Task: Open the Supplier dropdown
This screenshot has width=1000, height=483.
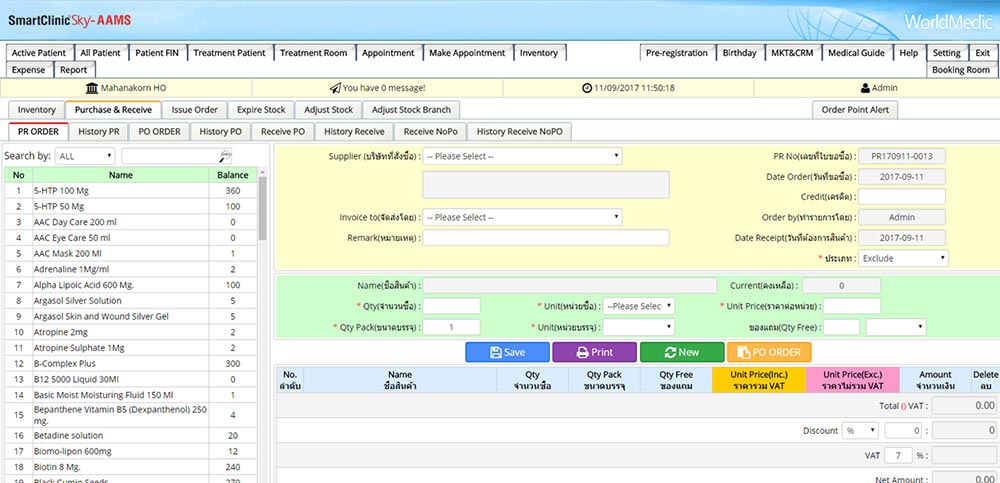Action: click(522, 156)
